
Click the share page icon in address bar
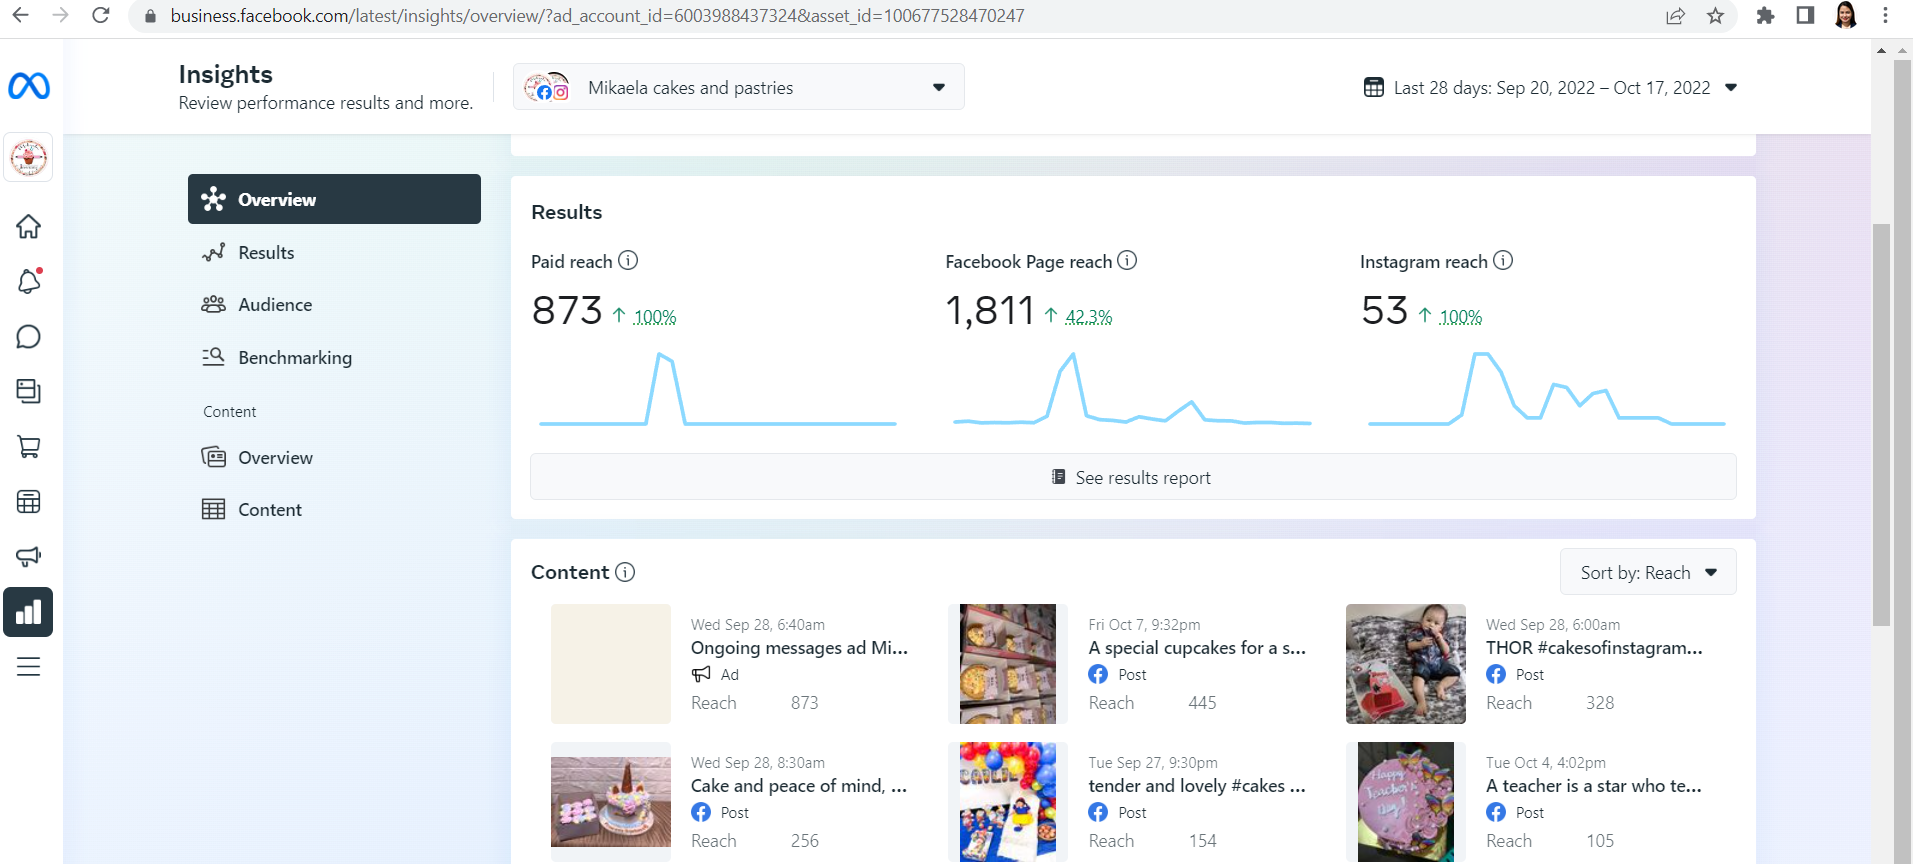pos(1675,15)
